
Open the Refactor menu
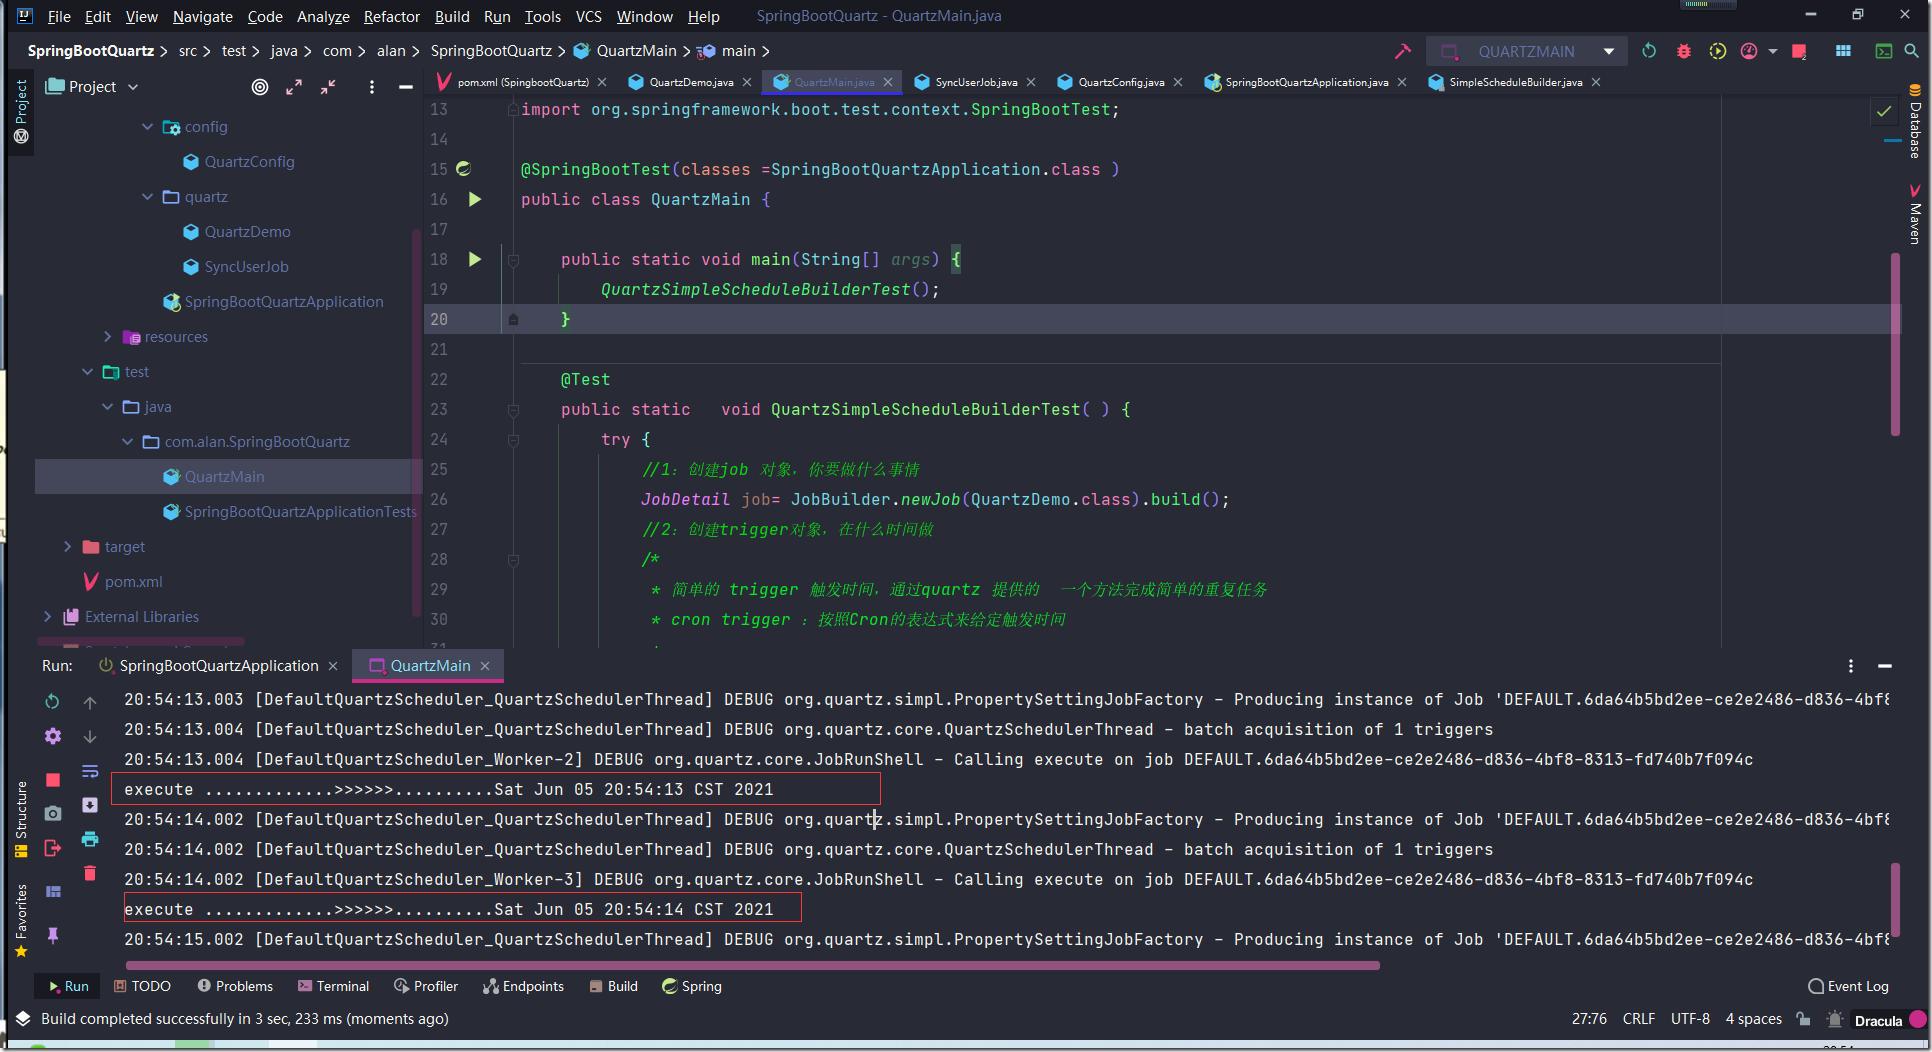[391, 16]
